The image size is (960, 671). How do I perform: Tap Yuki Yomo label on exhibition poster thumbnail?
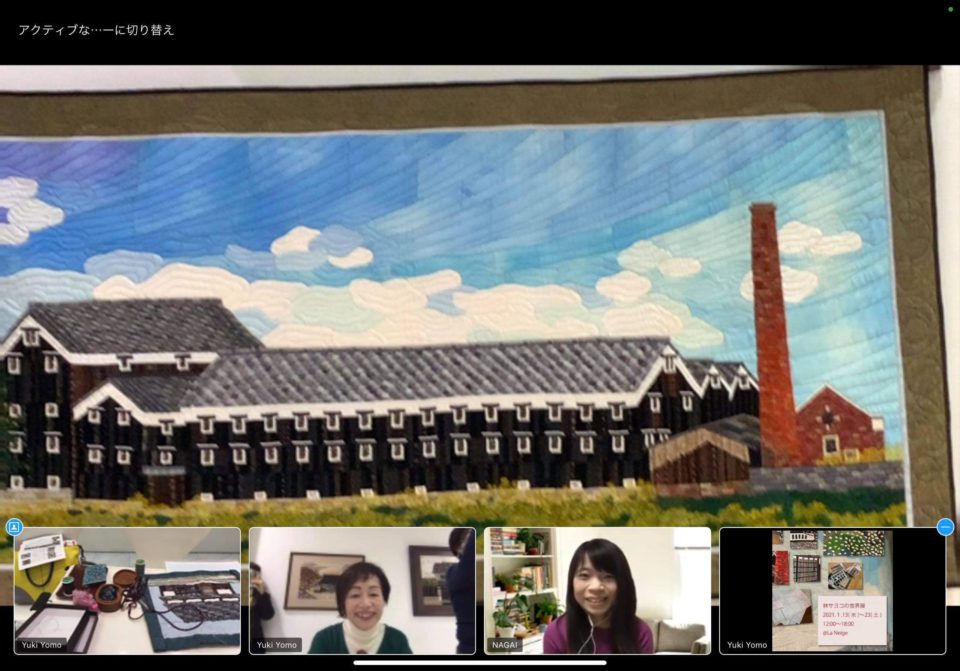[x=747, y=645]
